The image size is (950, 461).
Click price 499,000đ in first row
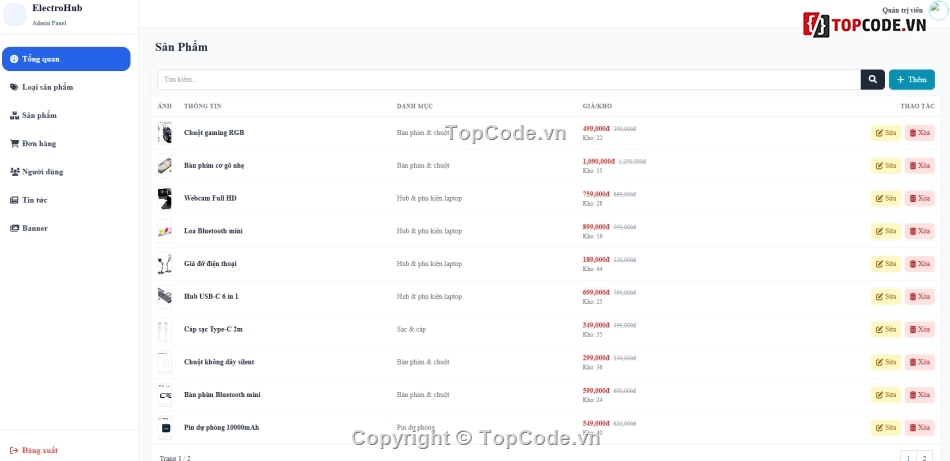click(596, 129)
